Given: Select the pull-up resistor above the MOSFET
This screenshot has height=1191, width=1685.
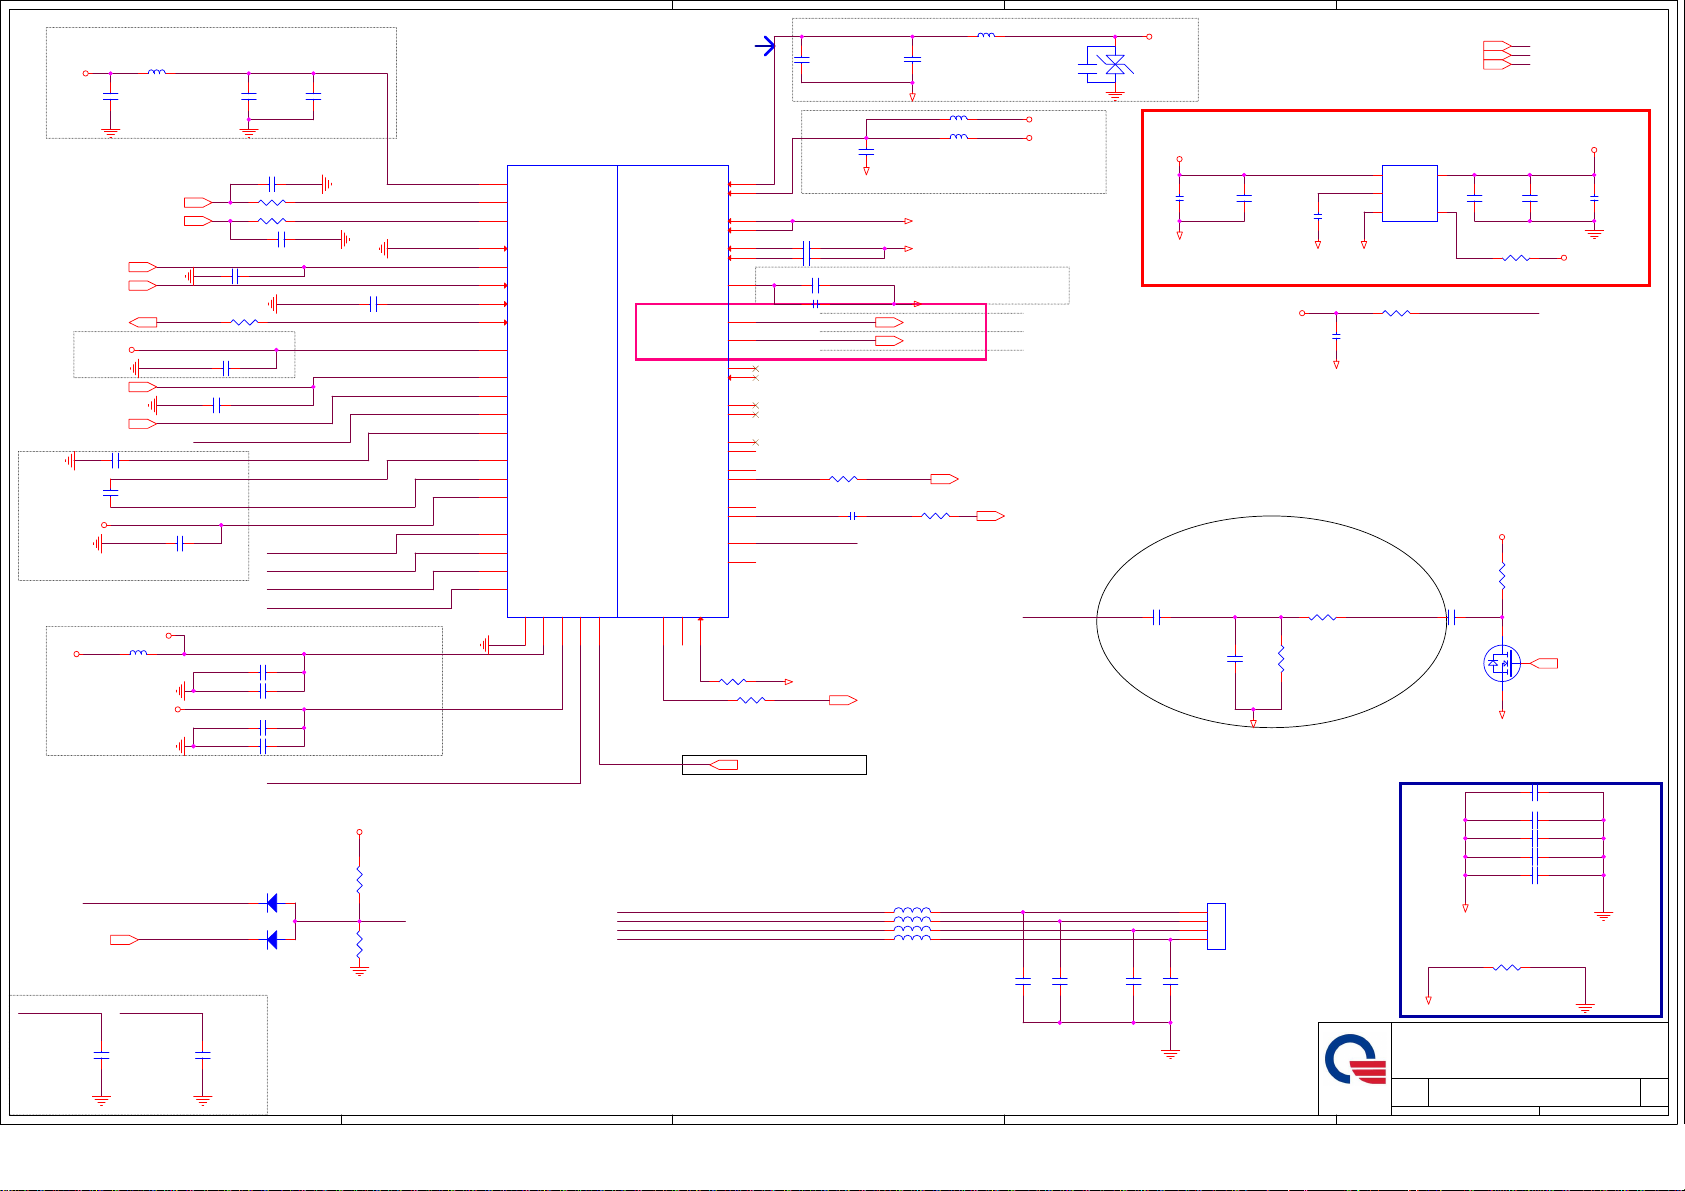Looking at the screenshot, I should tap(1502, 577).
